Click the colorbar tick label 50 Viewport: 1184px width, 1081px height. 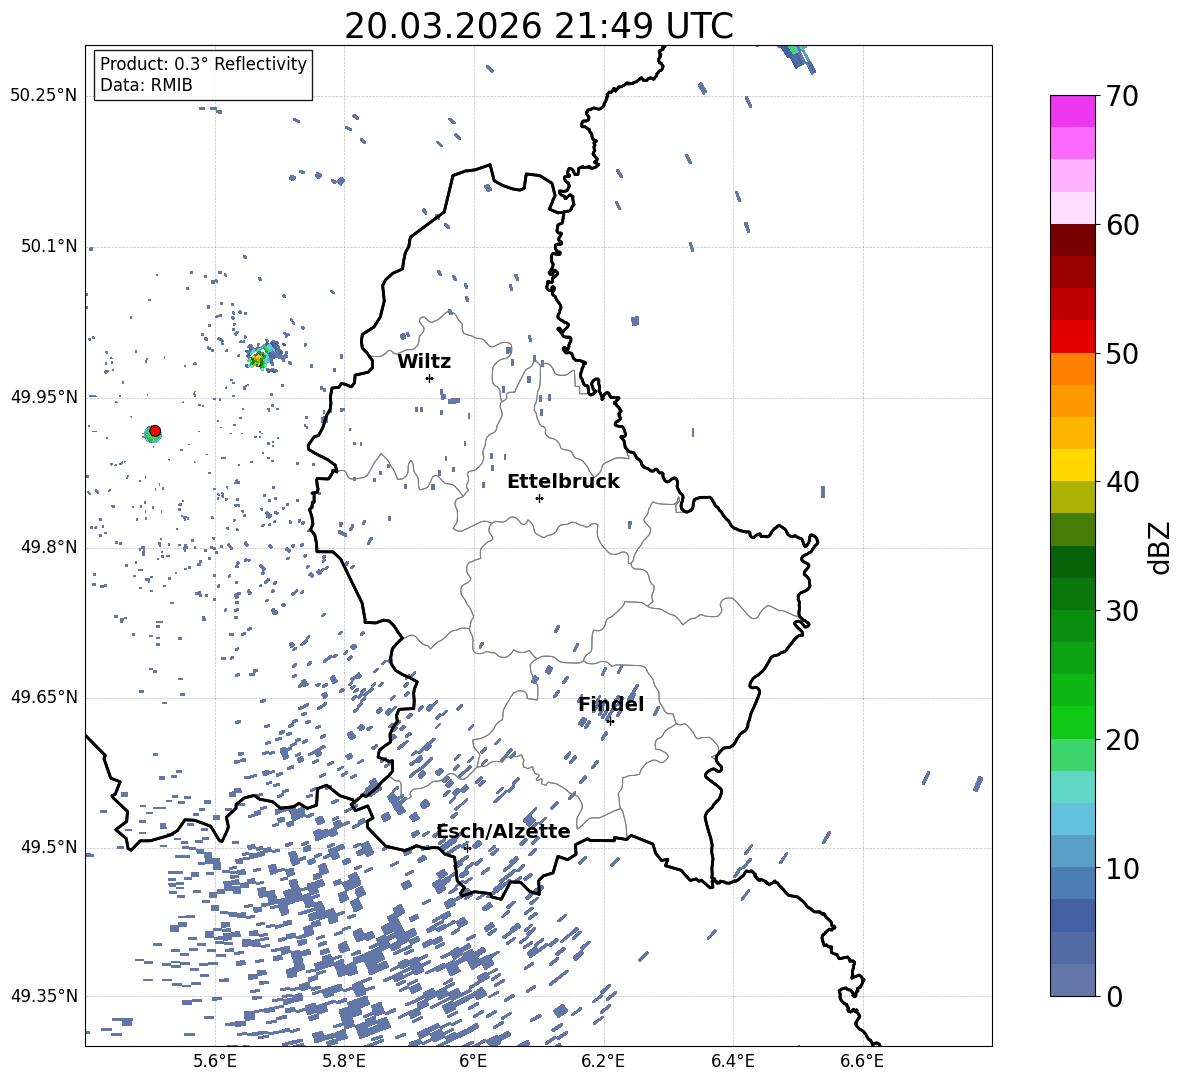pos(1122,353)
